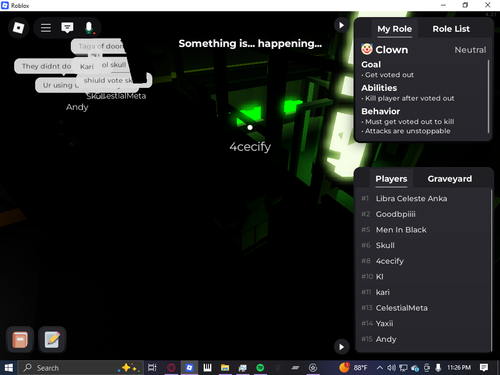
Task: Open the notepad with pencil button
Action: click(52, 340)
